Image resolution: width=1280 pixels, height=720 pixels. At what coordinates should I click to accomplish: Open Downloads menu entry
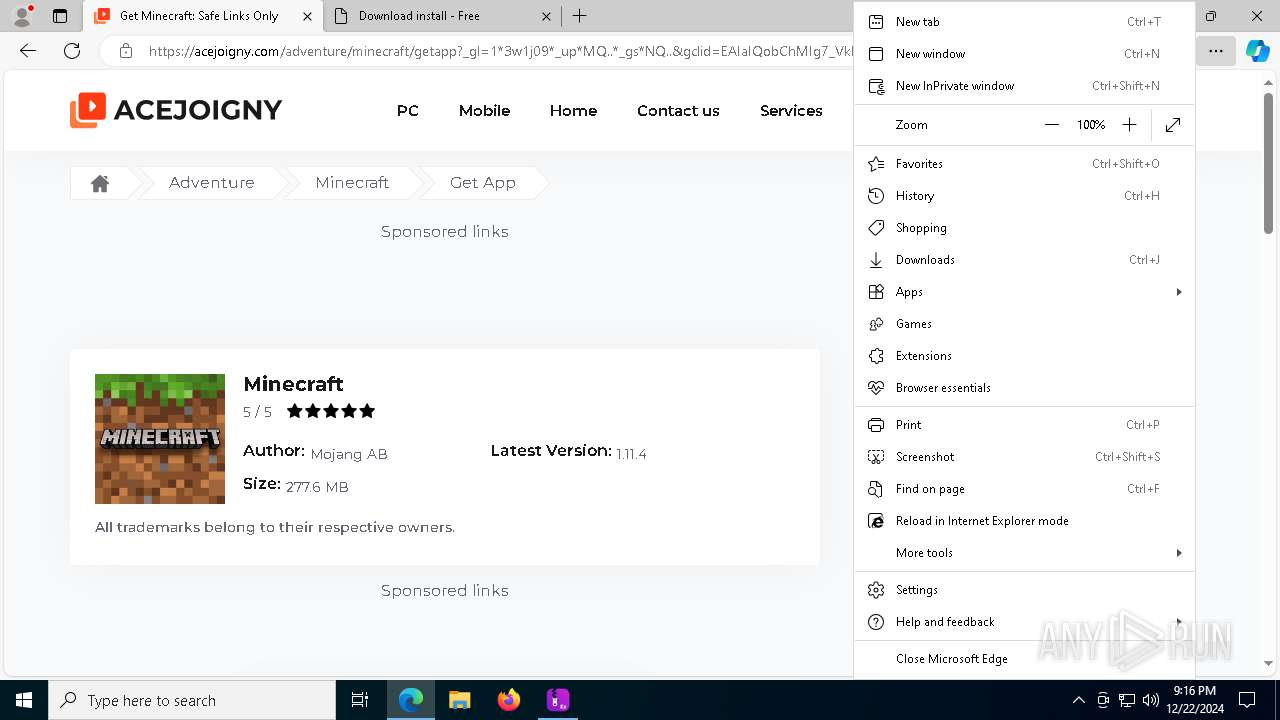(x=1025, y=260)
